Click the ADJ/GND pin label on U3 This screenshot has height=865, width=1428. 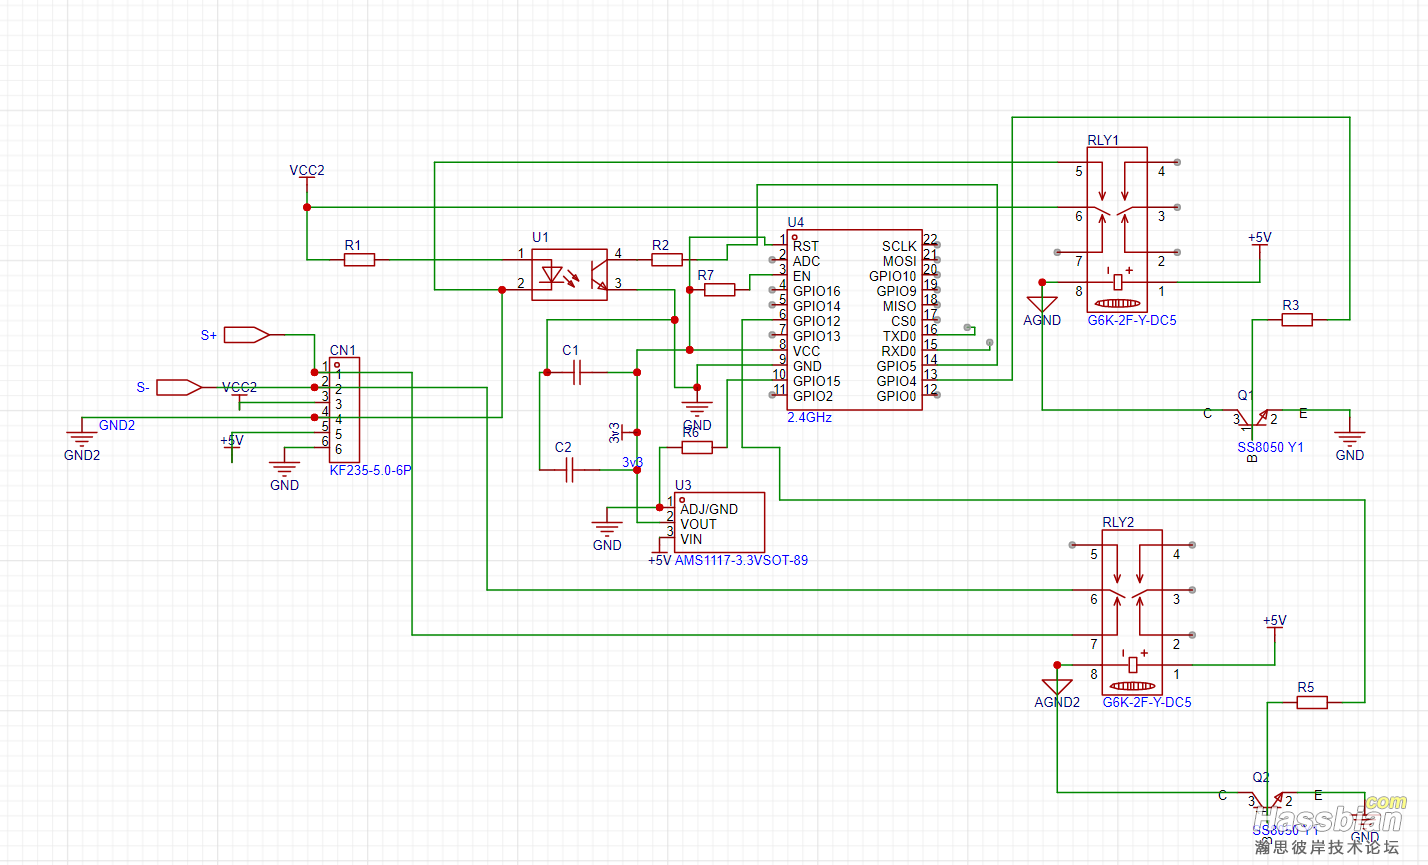709,509
